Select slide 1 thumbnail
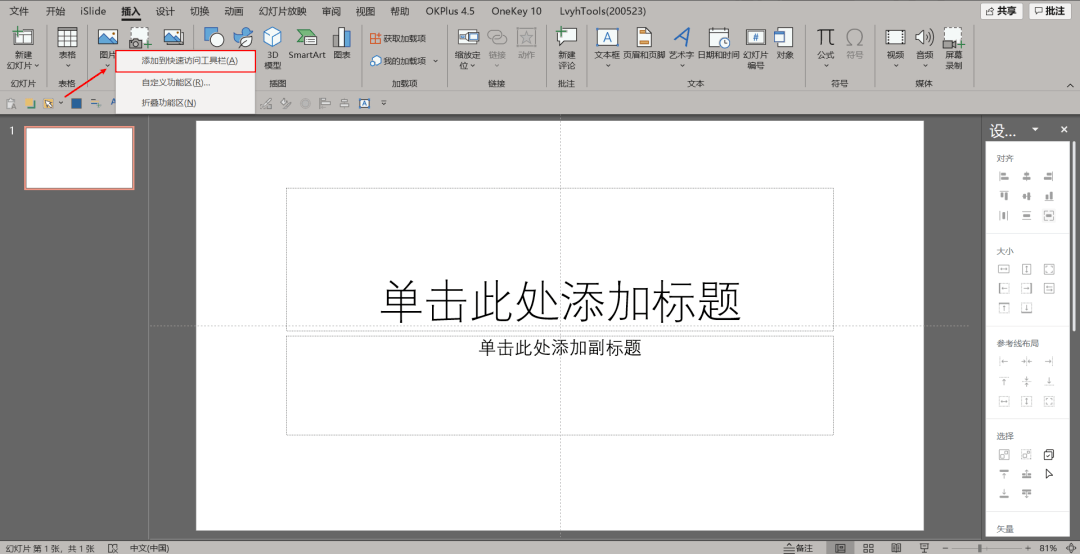1080x554 pixels. [79, 158]
